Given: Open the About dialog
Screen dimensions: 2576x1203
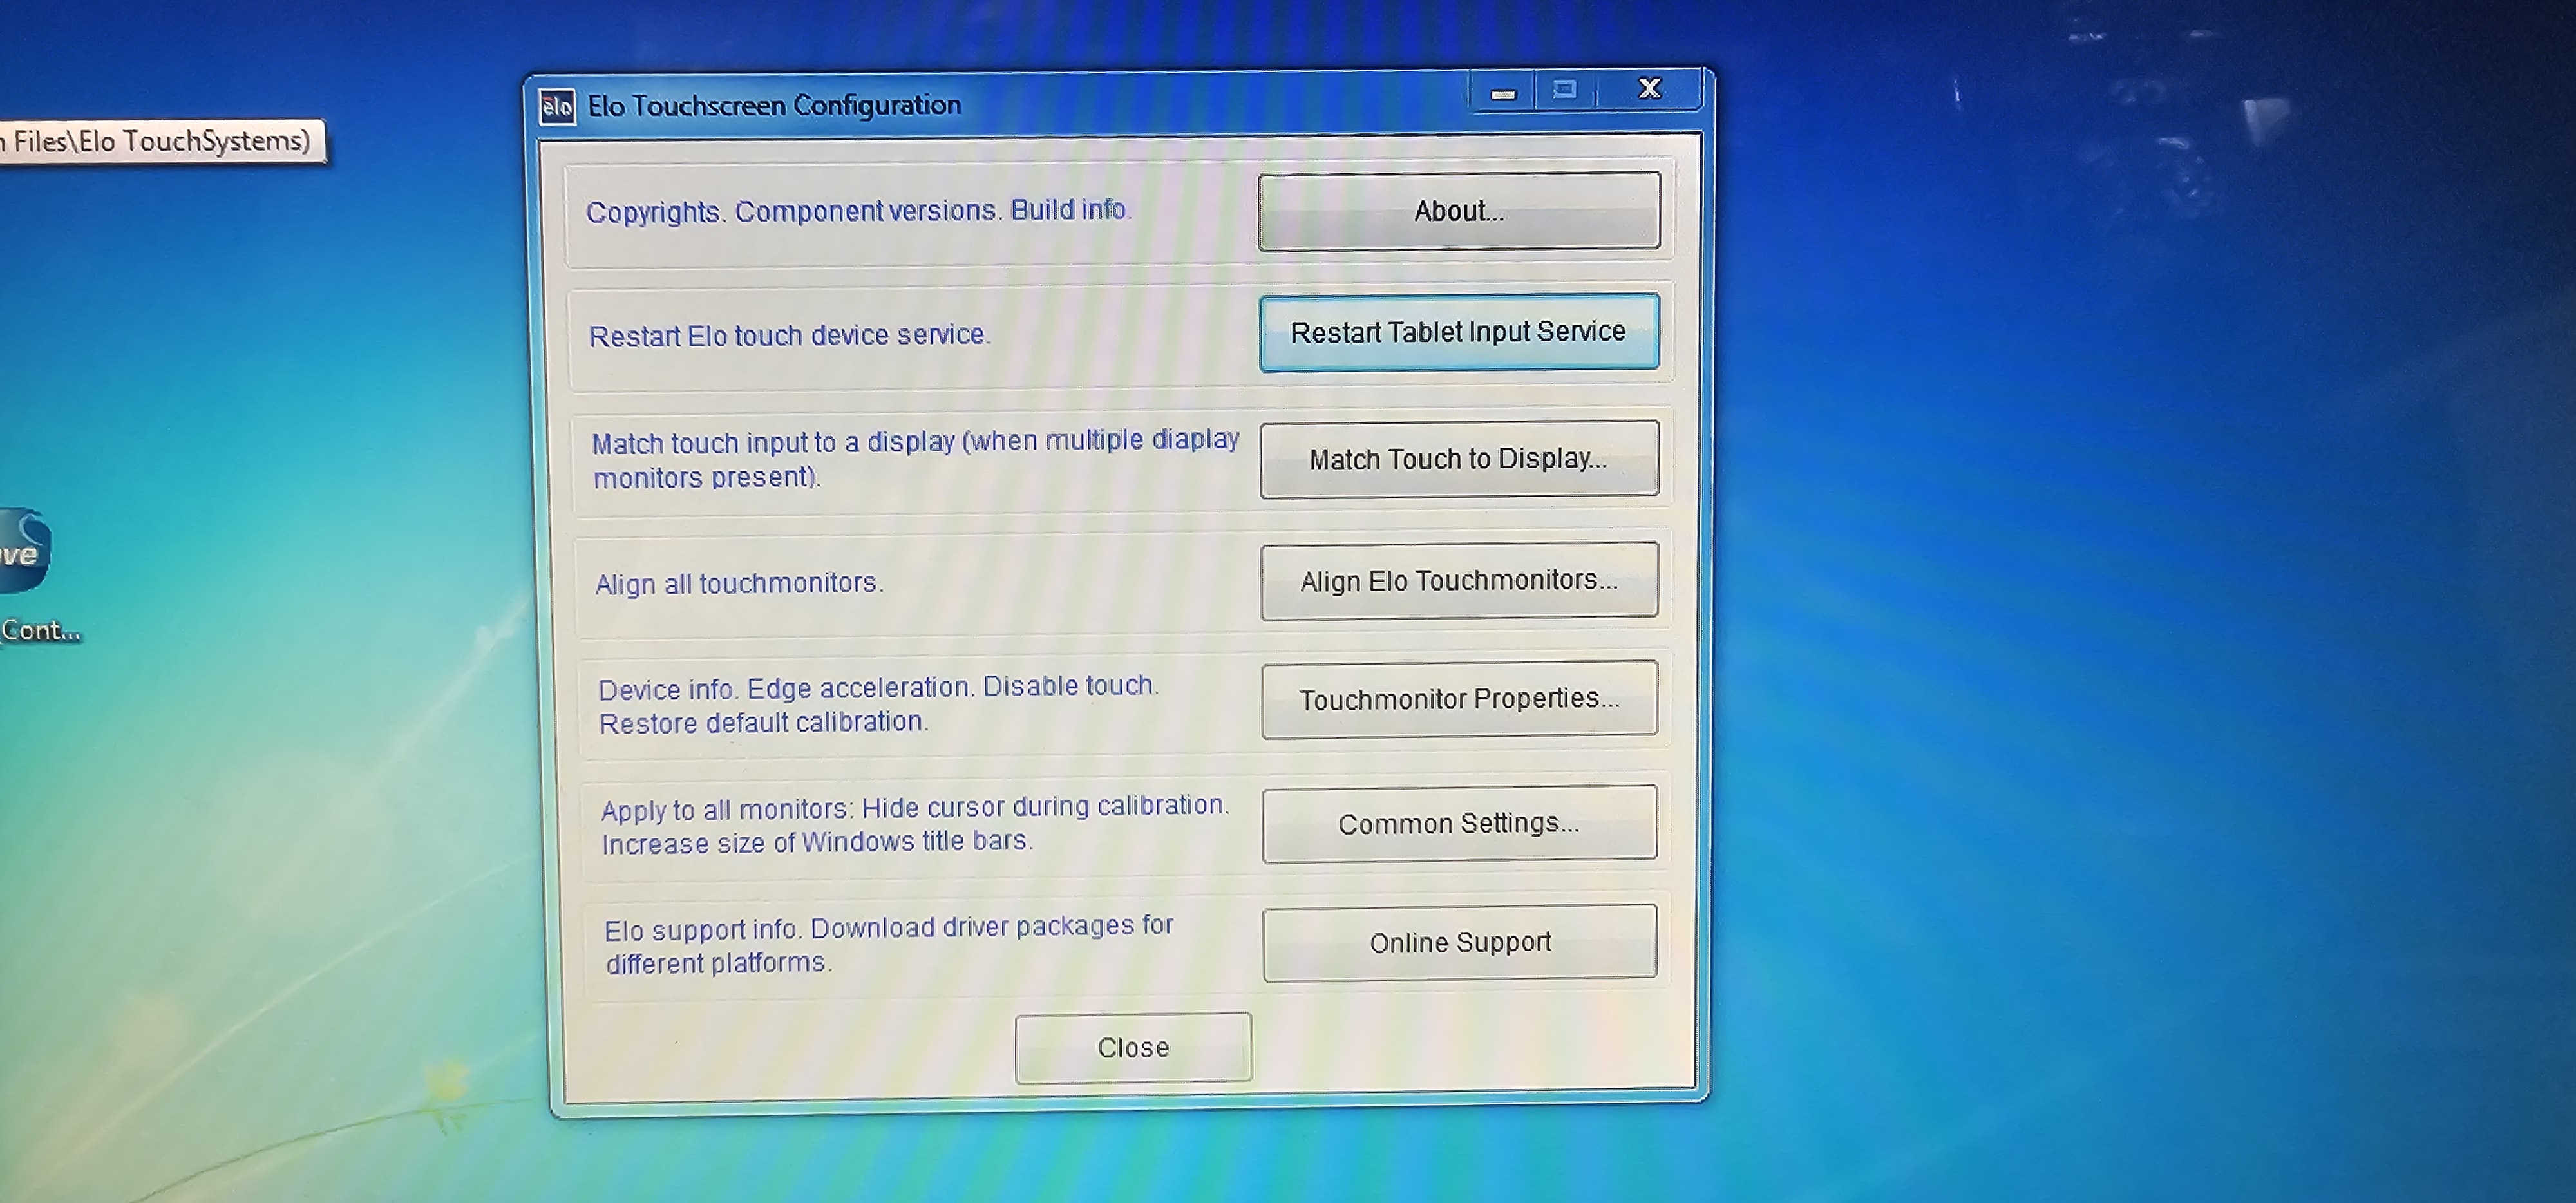Looking at the screenshot, I should click(x=1459, y=210).
